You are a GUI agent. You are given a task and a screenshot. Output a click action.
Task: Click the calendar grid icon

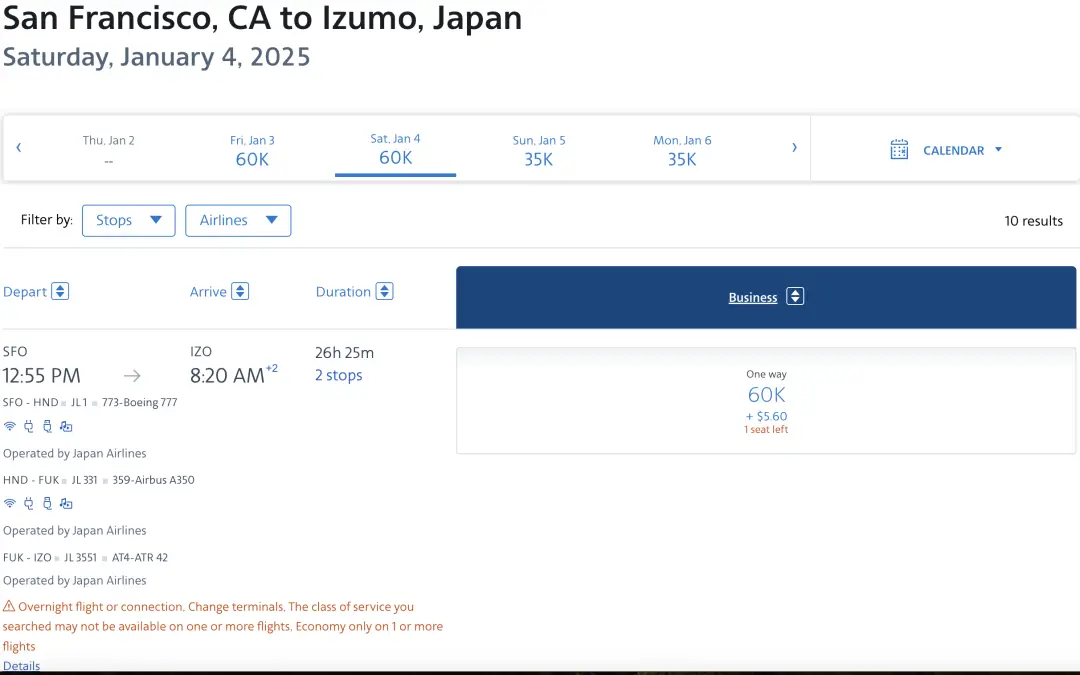point(899,150)
